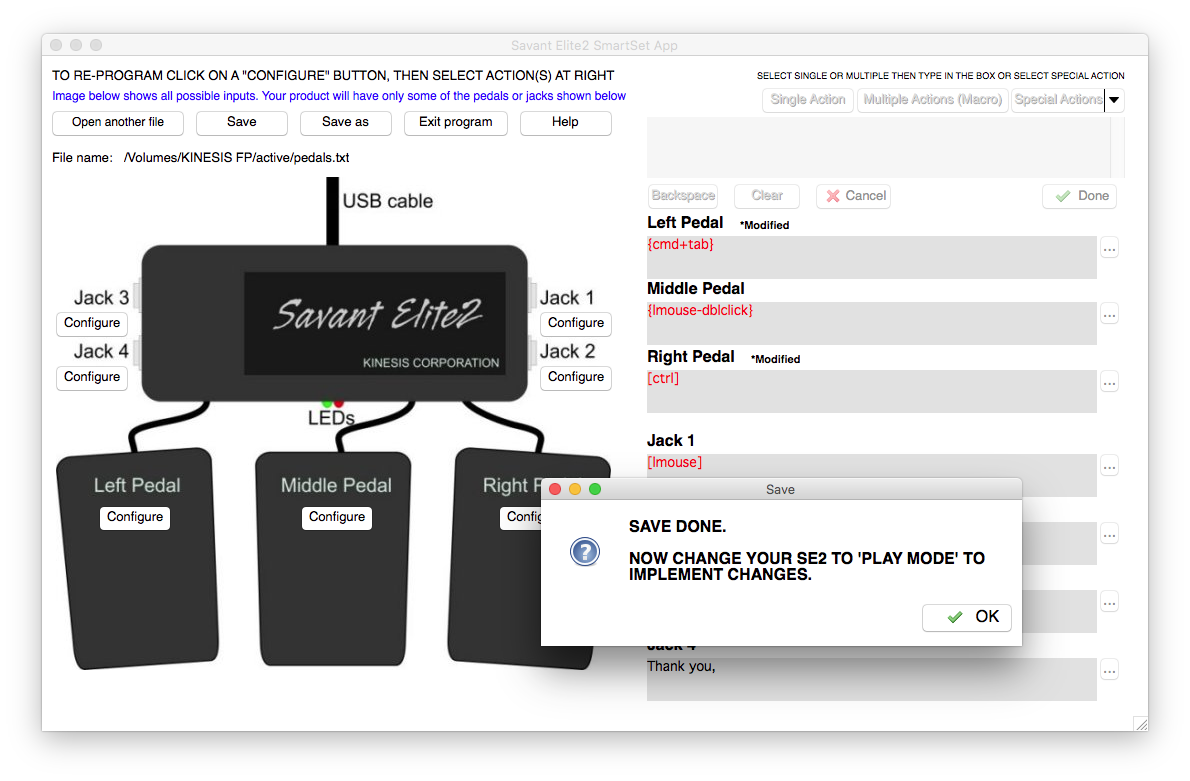Configure Jack 2
The width and height of the screenshot is (1190, 781).
click(x=576, y=377)
